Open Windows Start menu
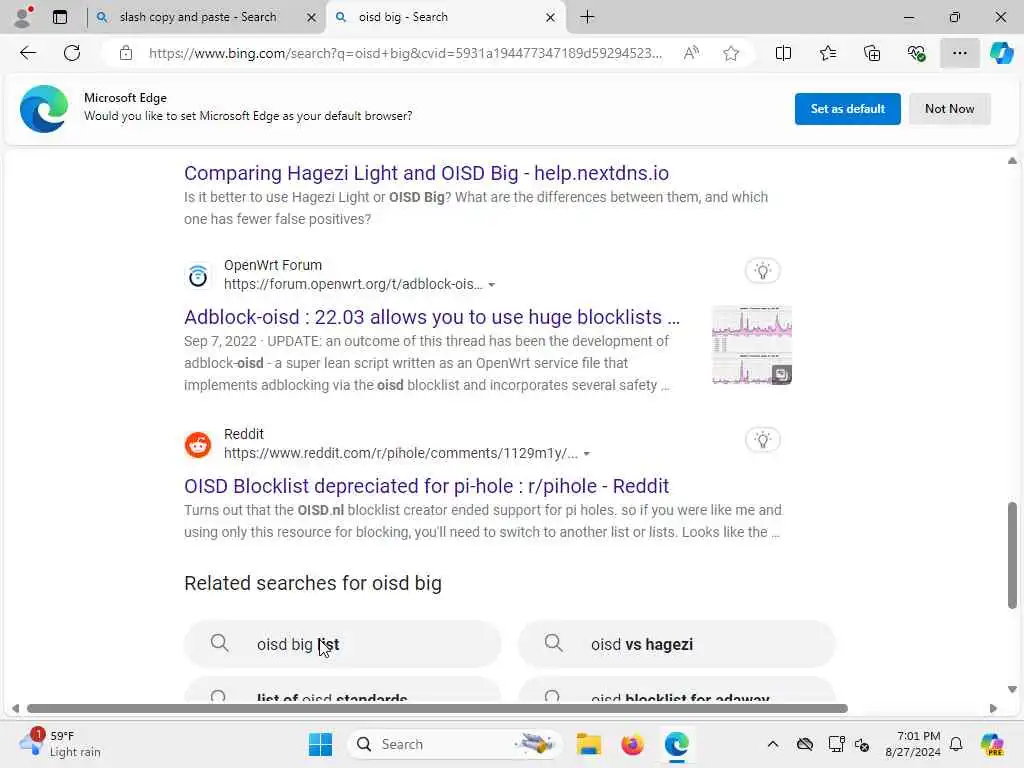 click(x=320, y=744)
